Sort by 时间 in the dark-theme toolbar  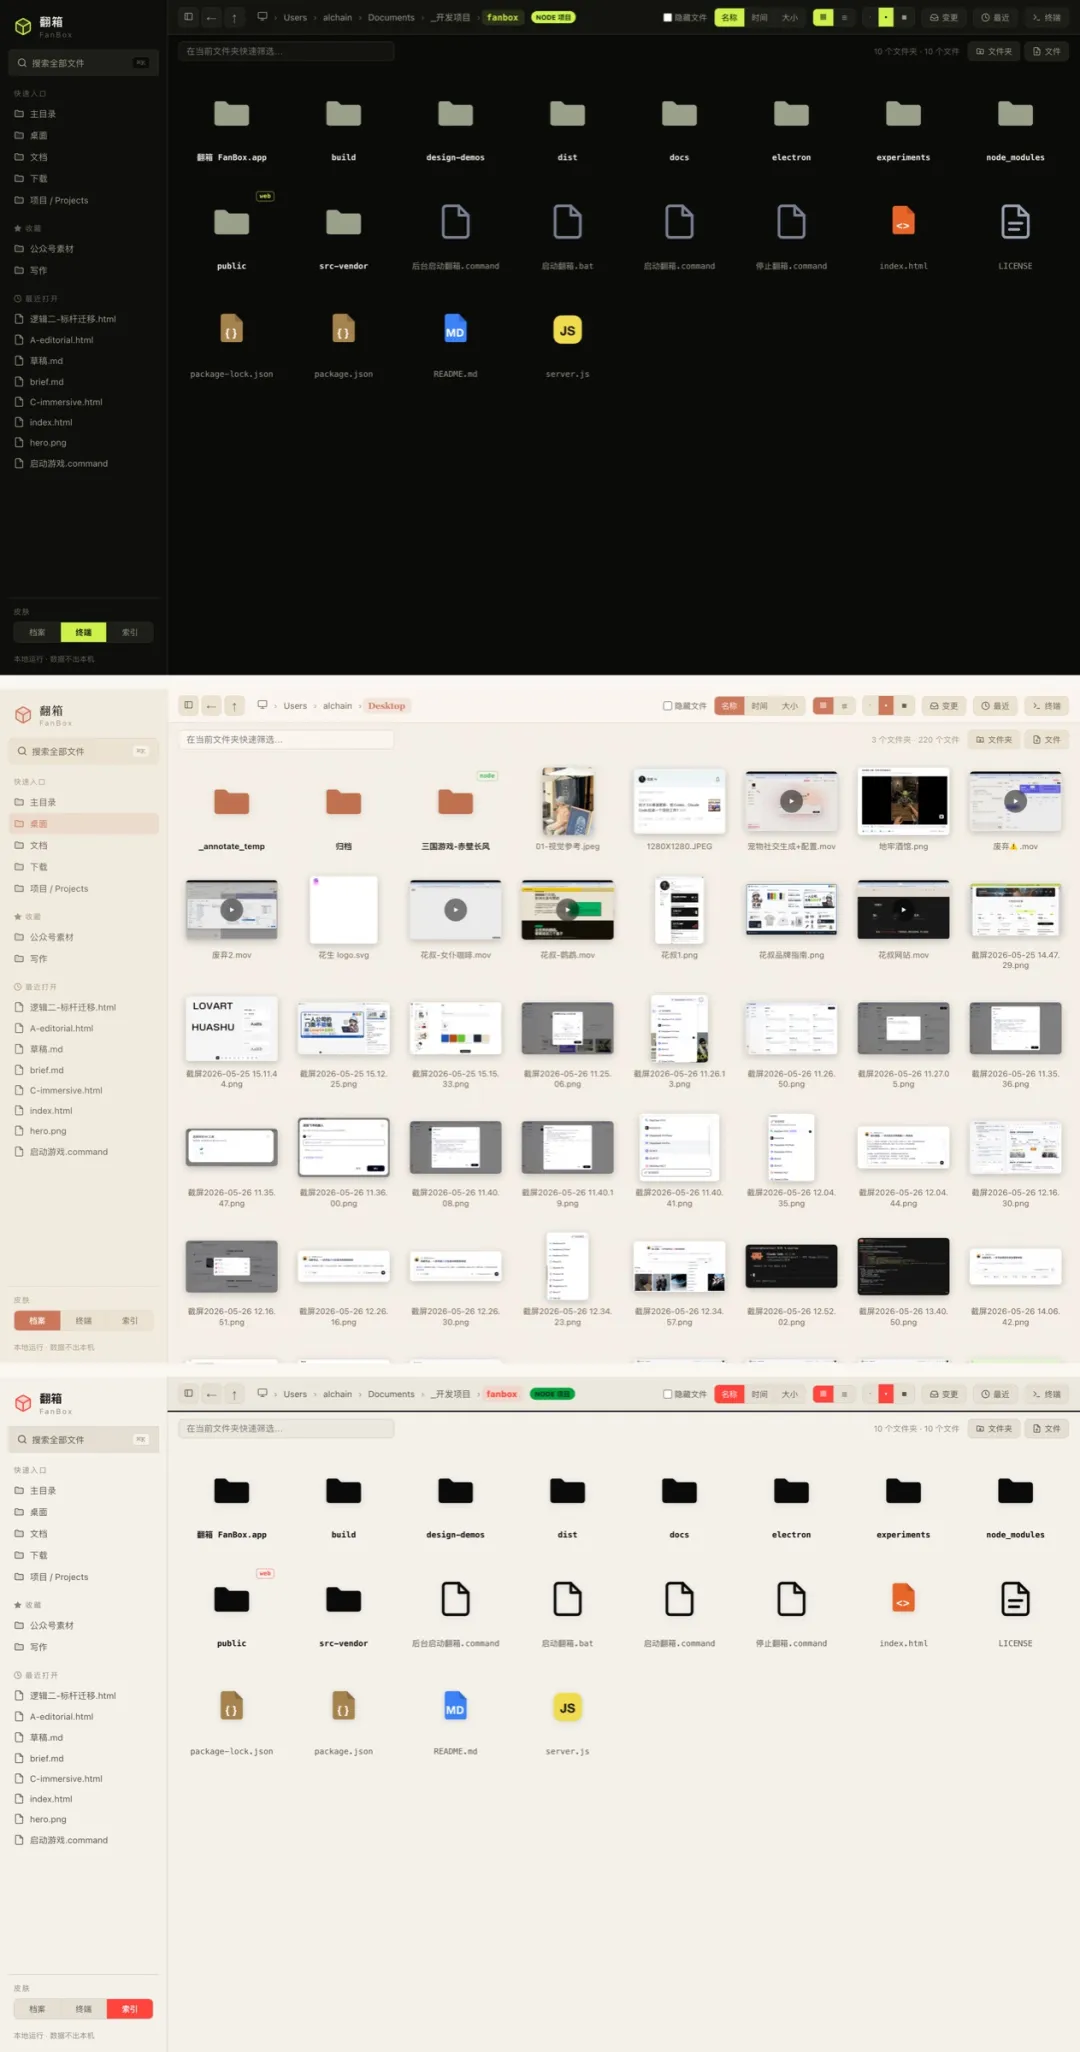759,17
